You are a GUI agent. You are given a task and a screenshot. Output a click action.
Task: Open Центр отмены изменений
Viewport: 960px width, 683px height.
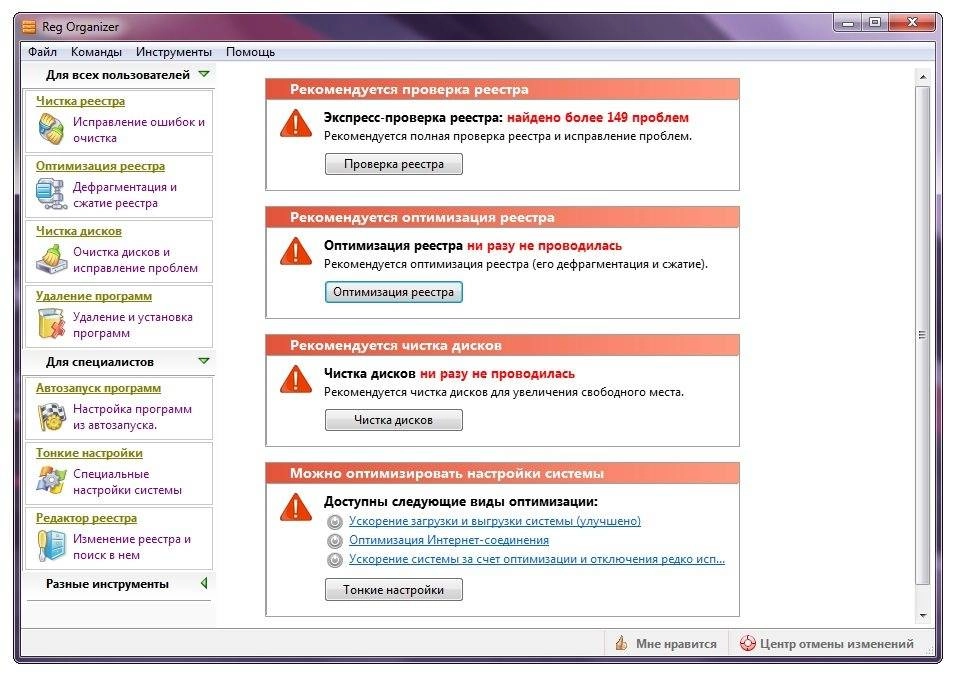tap(827, 644)
